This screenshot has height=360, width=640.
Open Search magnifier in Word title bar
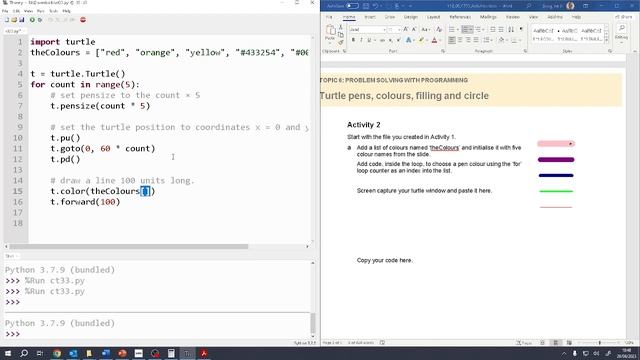click(x=529, y=6)
